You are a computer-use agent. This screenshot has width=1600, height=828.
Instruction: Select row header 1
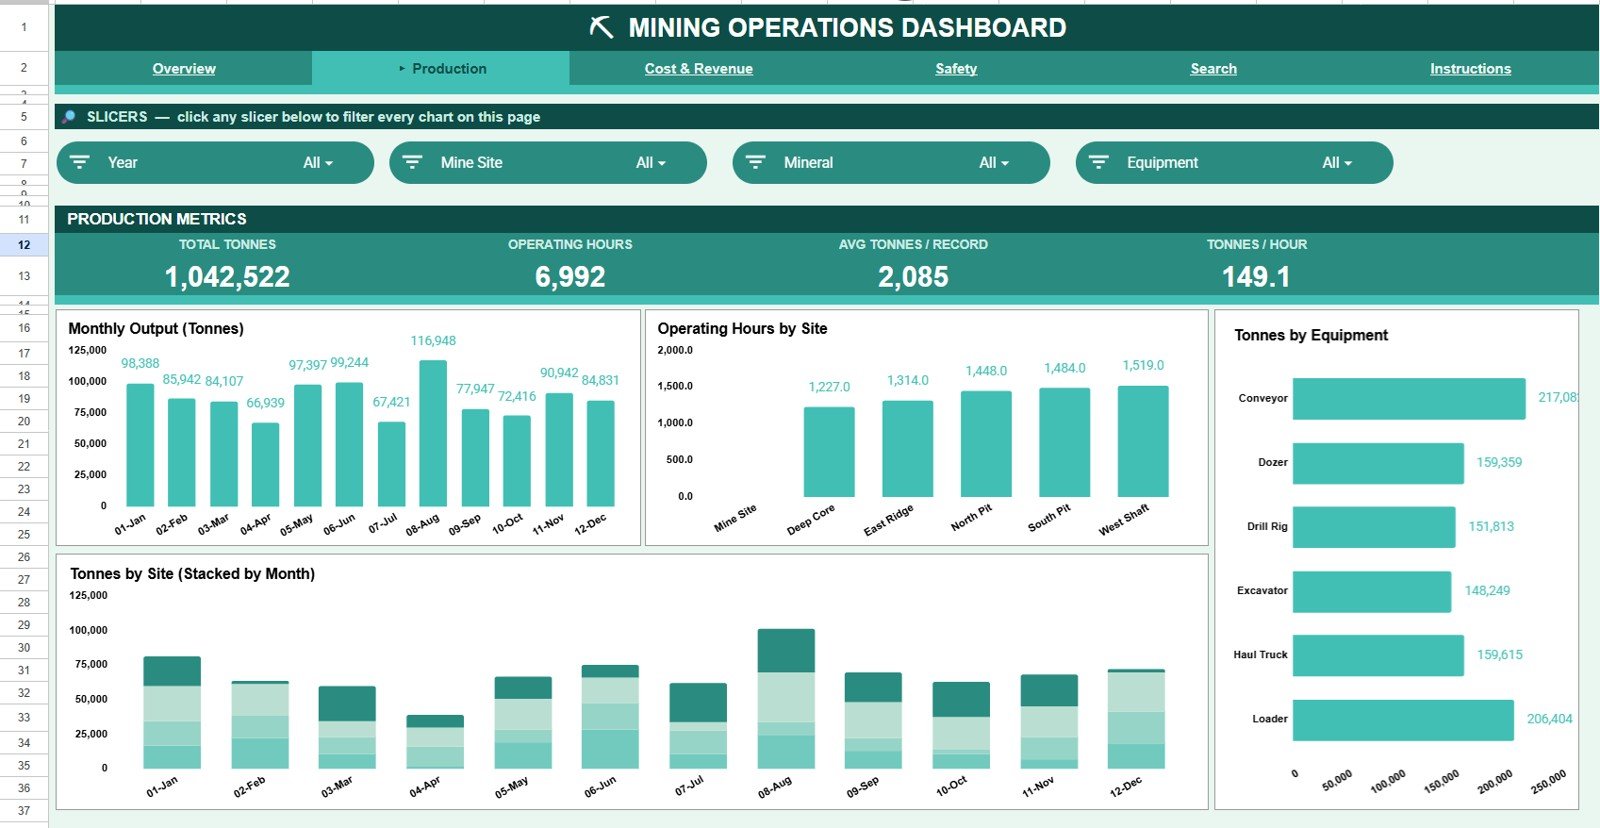[24, 27]
